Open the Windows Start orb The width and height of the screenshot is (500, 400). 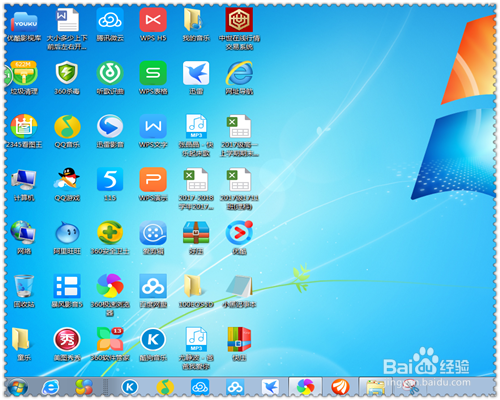(18, 387)
